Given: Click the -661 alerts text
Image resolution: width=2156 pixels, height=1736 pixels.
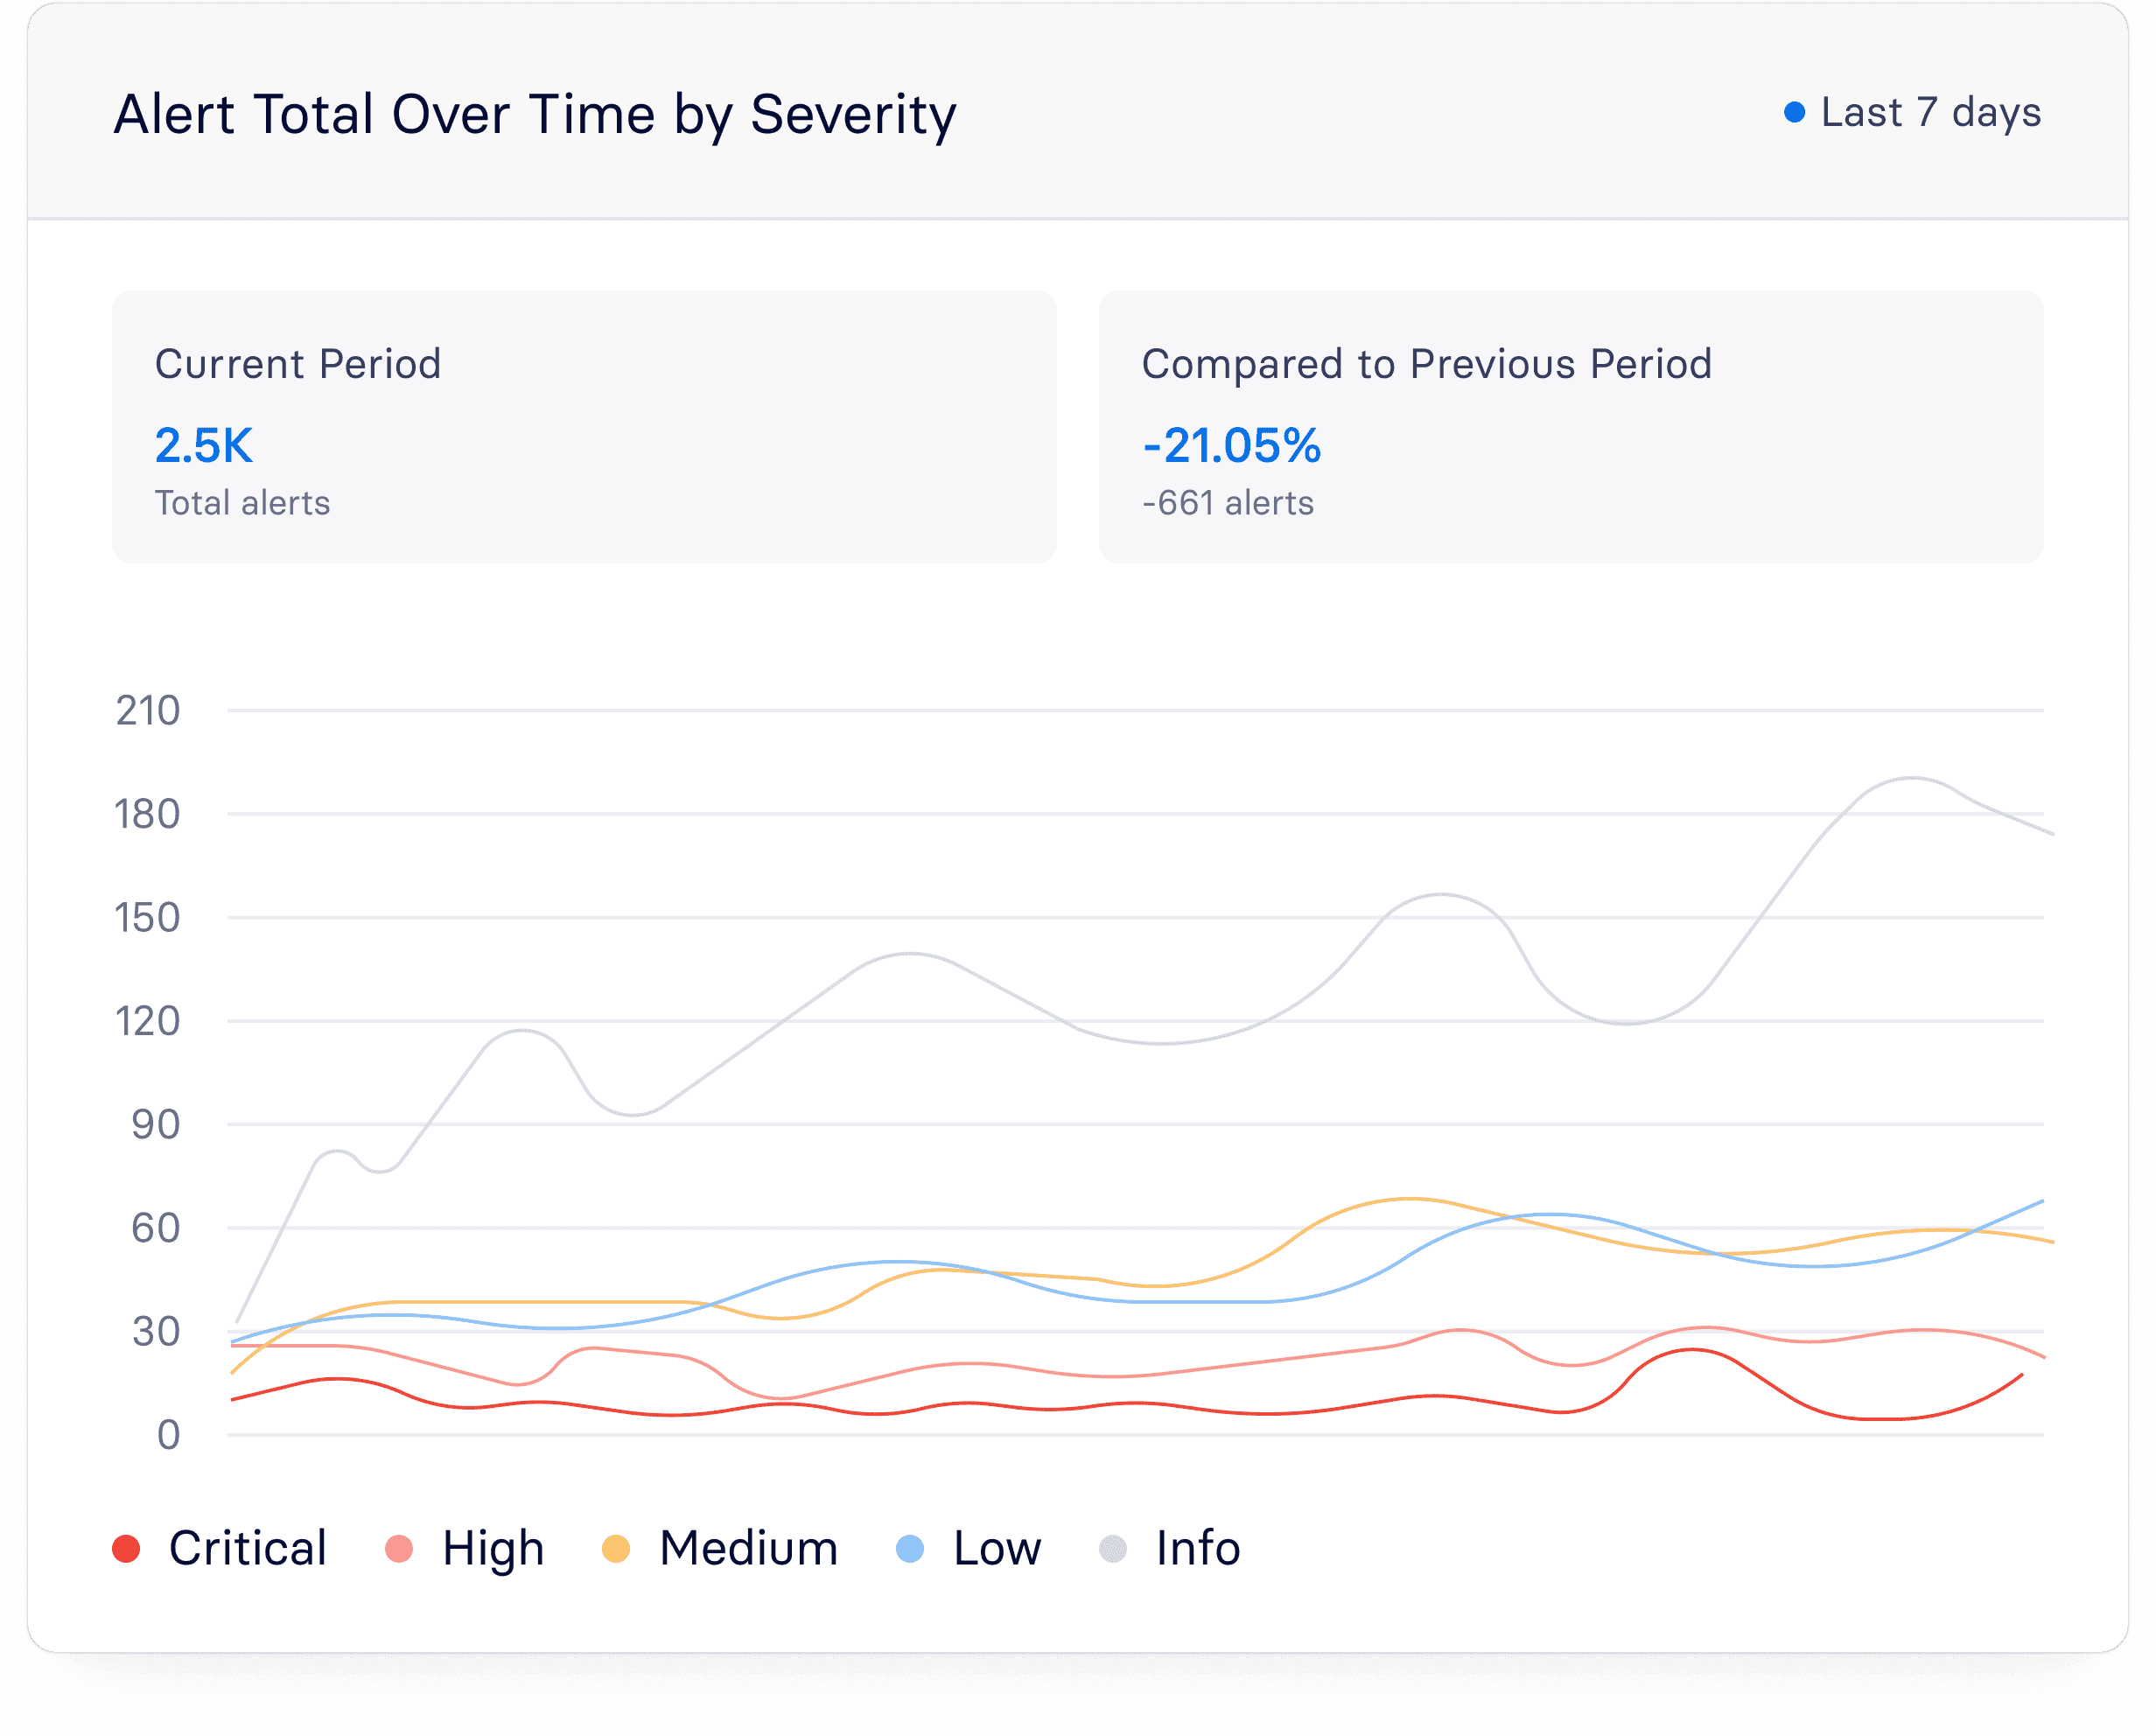Looking at the screenshot, I should [1228, 503].
